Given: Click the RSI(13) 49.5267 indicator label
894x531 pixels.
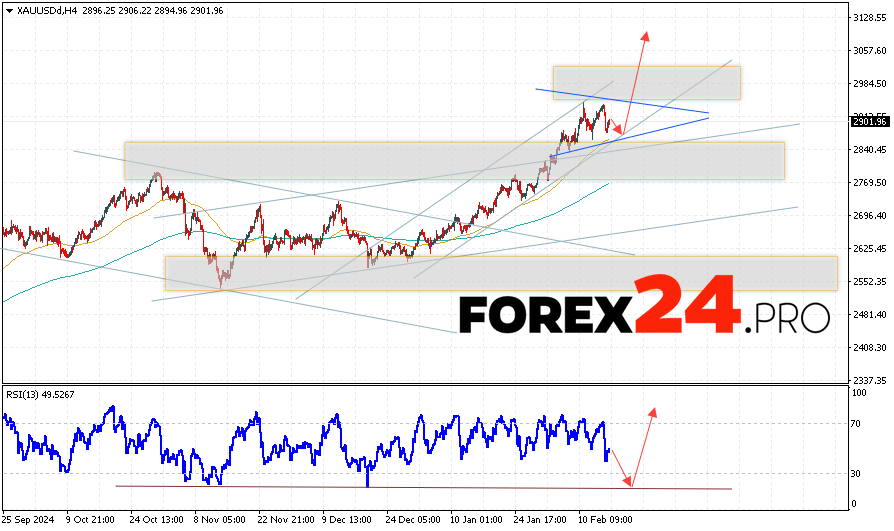Looking at the screenshot, I should coord(41,395).
